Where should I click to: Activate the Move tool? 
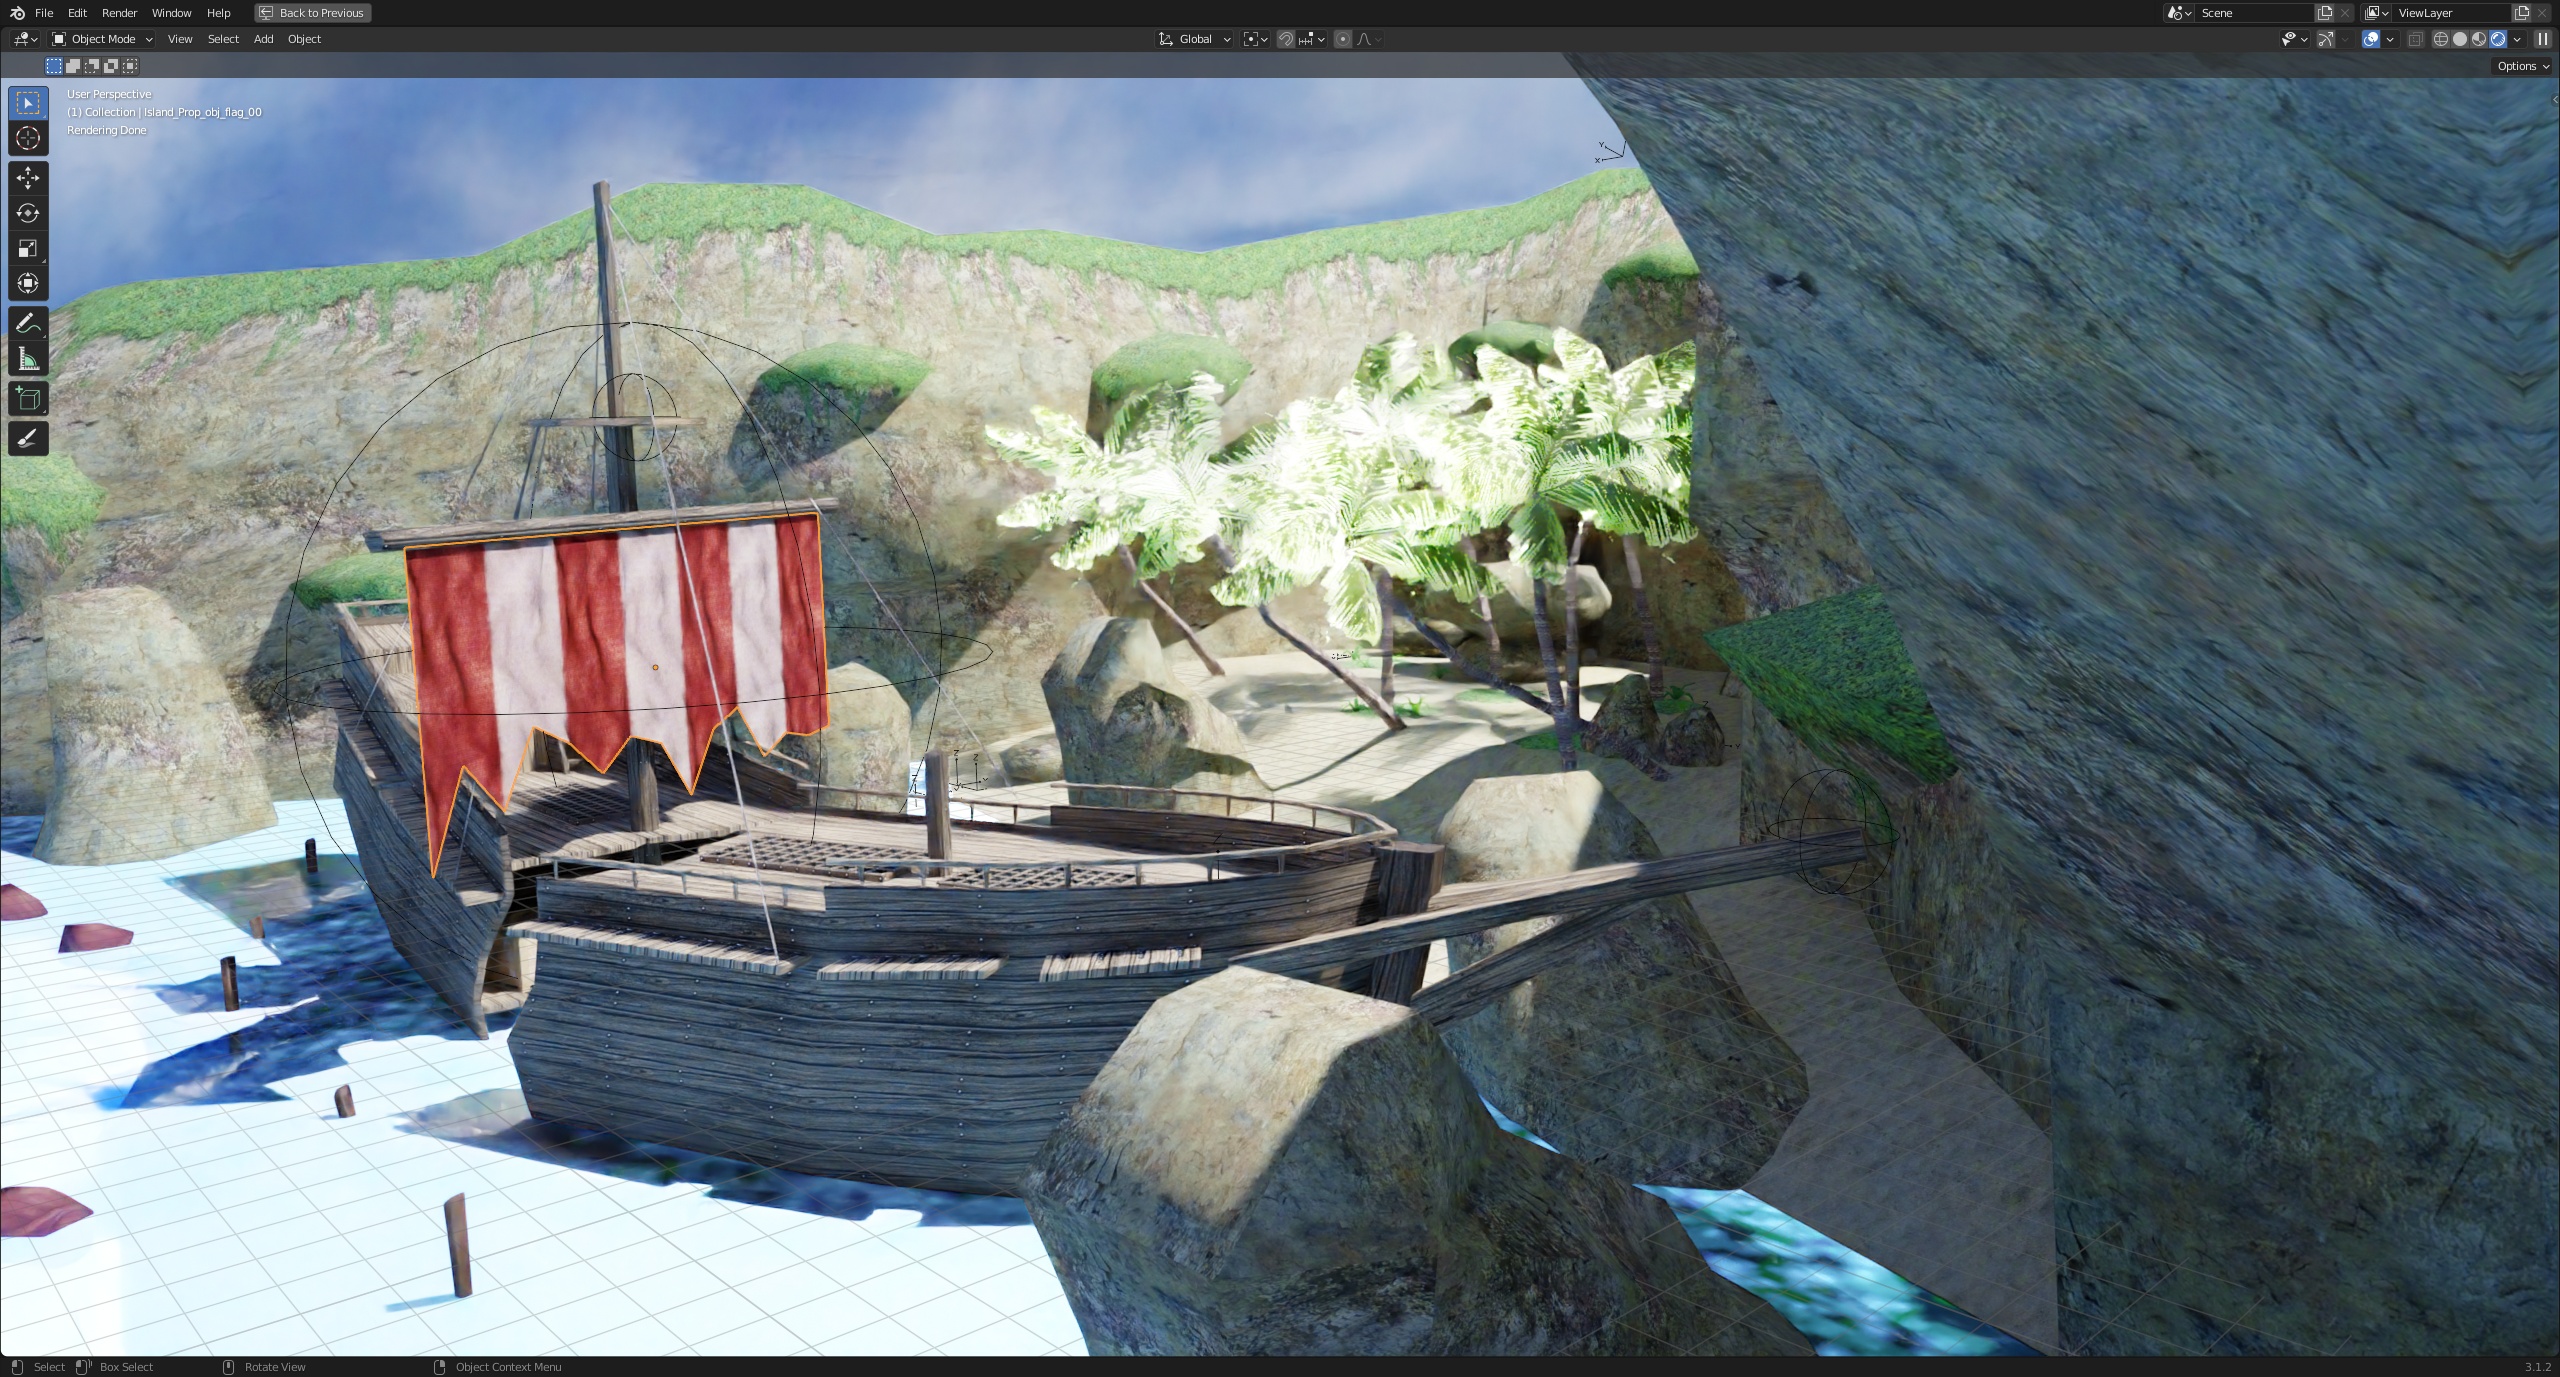[28, 178]
